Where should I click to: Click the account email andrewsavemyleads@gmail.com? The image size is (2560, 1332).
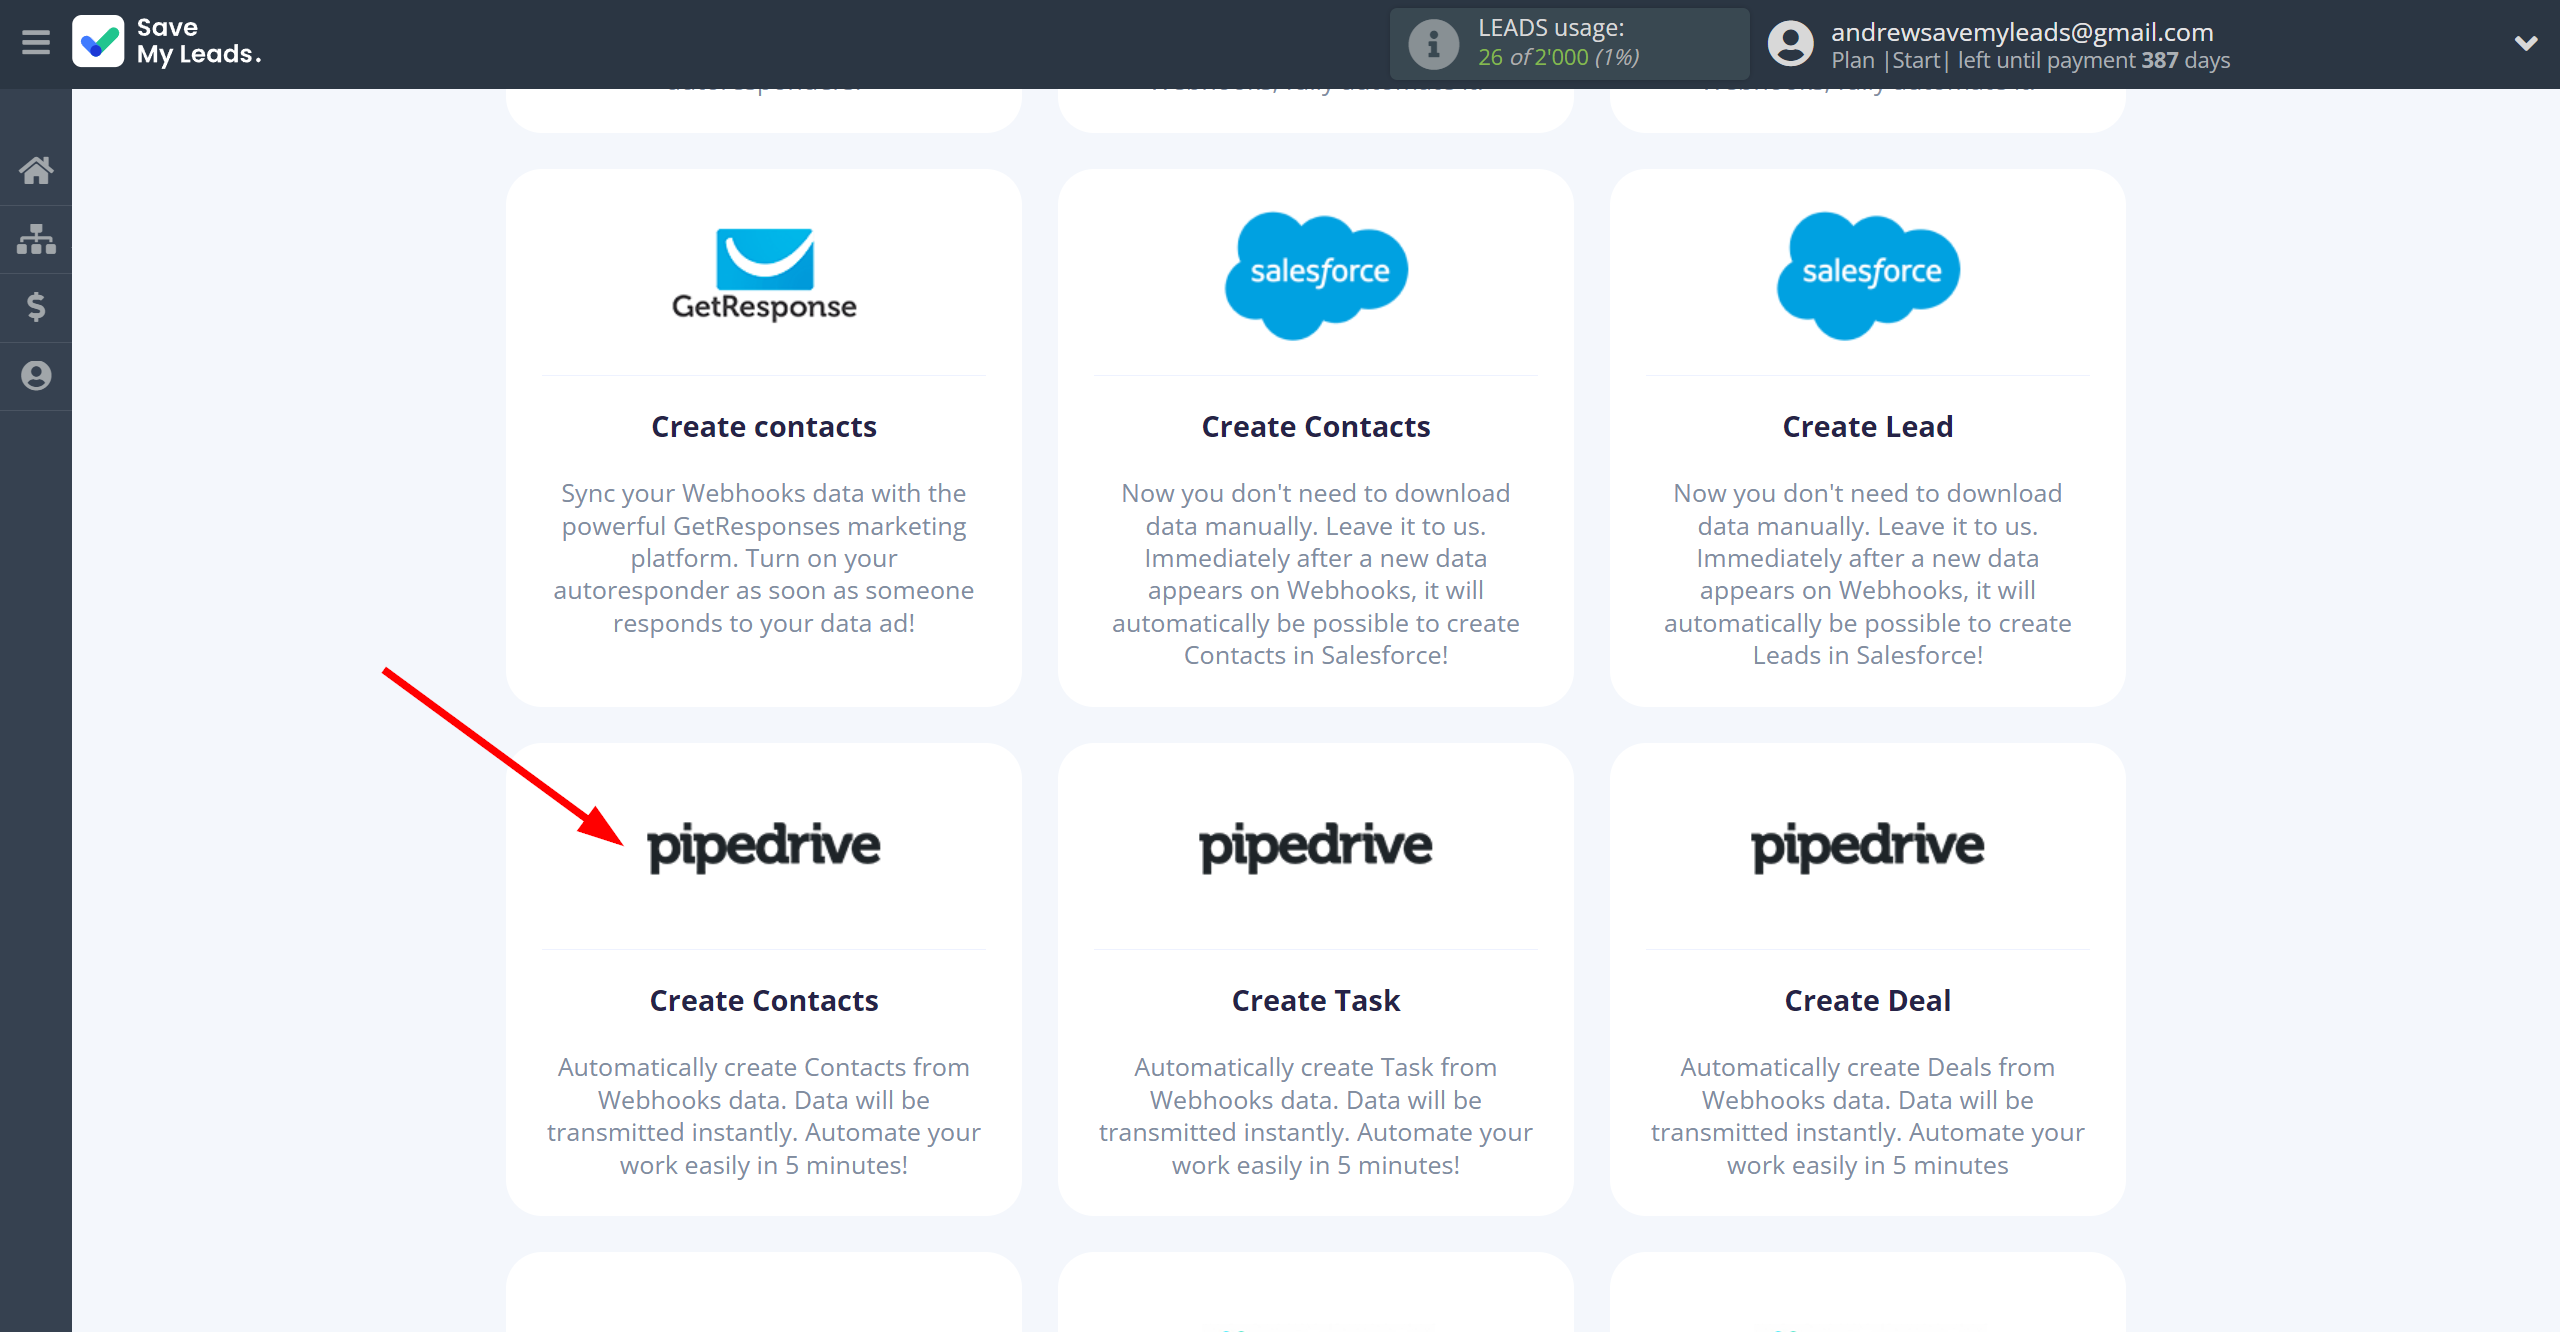pos(2022,32)
